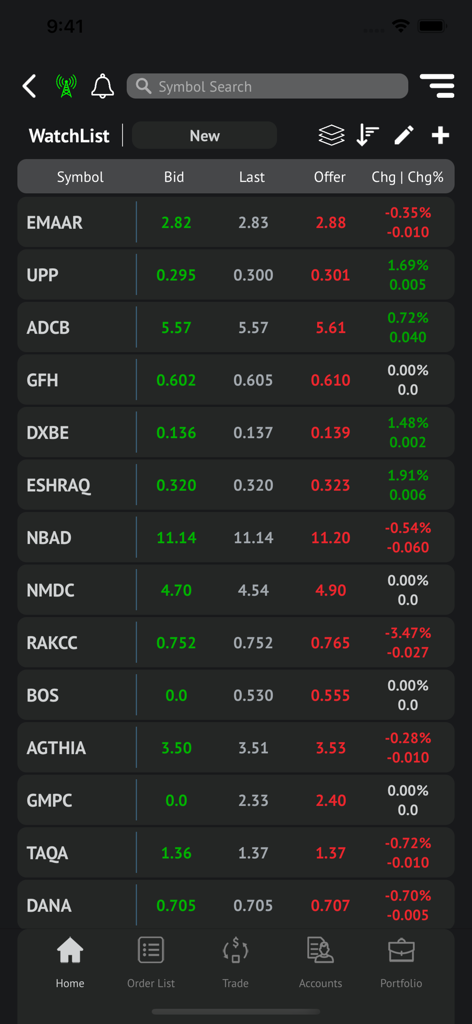Open the Home tab
Screen dimensions: 472x1024
pos(70,963)
